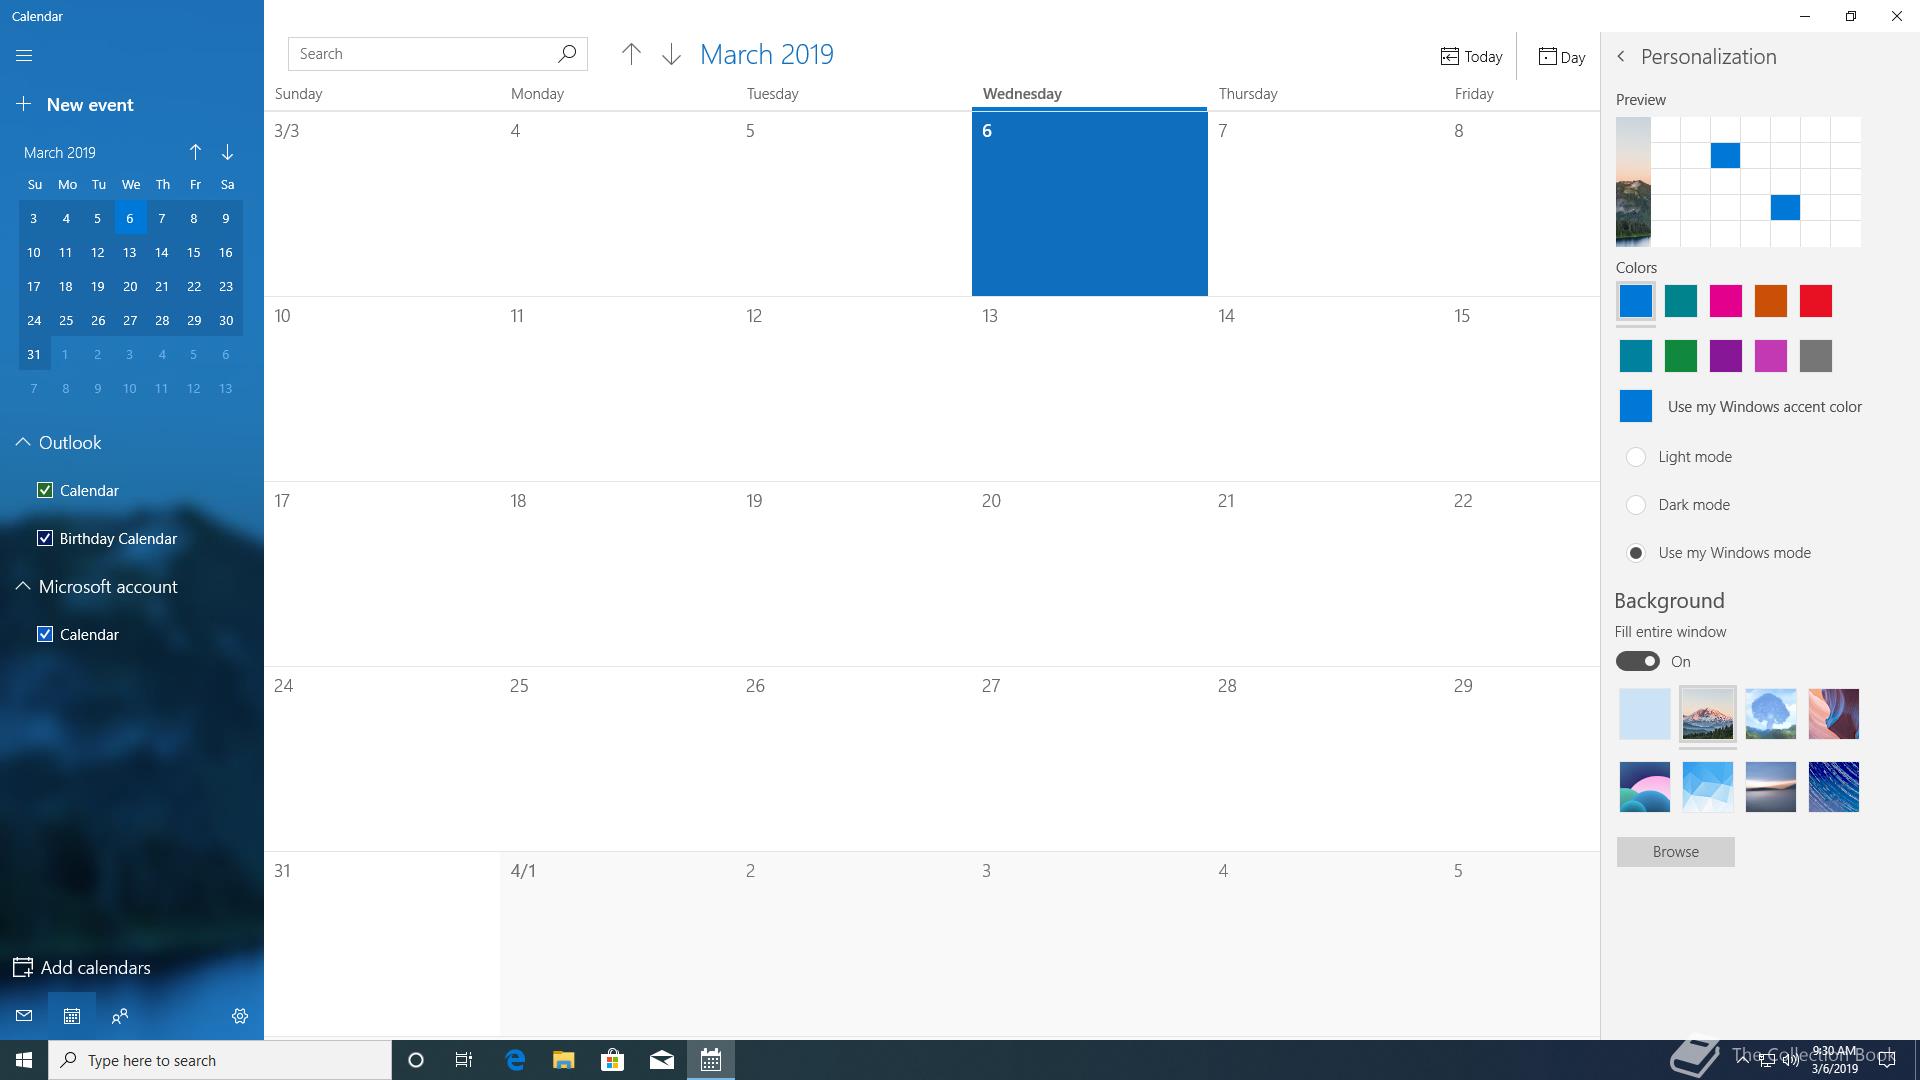The height and width of the screenshot is (1080, 1920).
Task: Go to previous month in mini calendar
Action: pos(195,152)
